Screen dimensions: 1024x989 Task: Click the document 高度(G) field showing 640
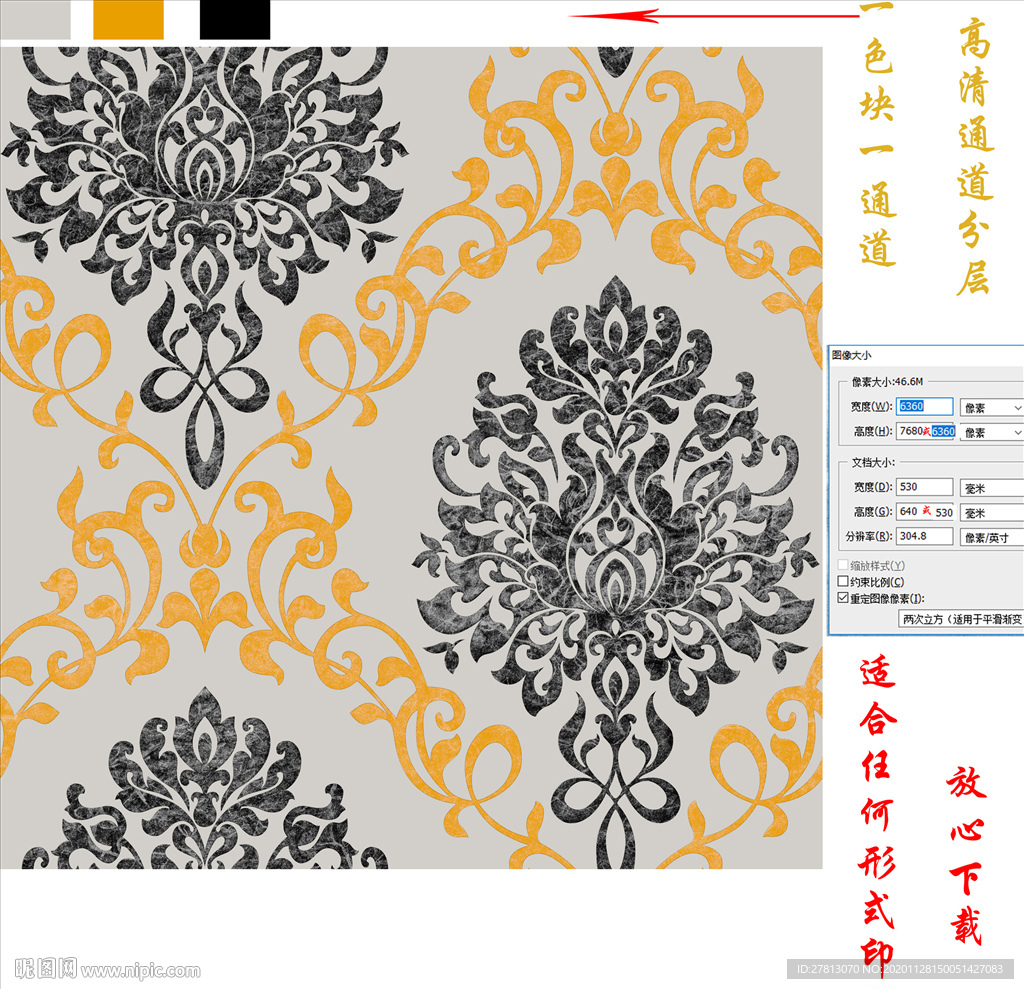point(925,511)
